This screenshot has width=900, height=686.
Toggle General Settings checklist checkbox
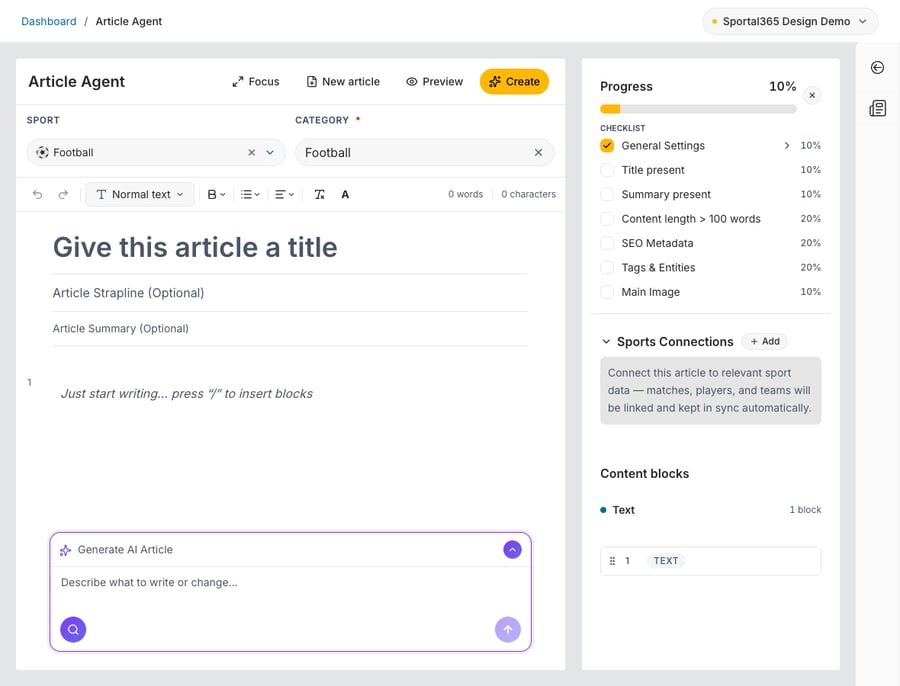tap(607, 146)
